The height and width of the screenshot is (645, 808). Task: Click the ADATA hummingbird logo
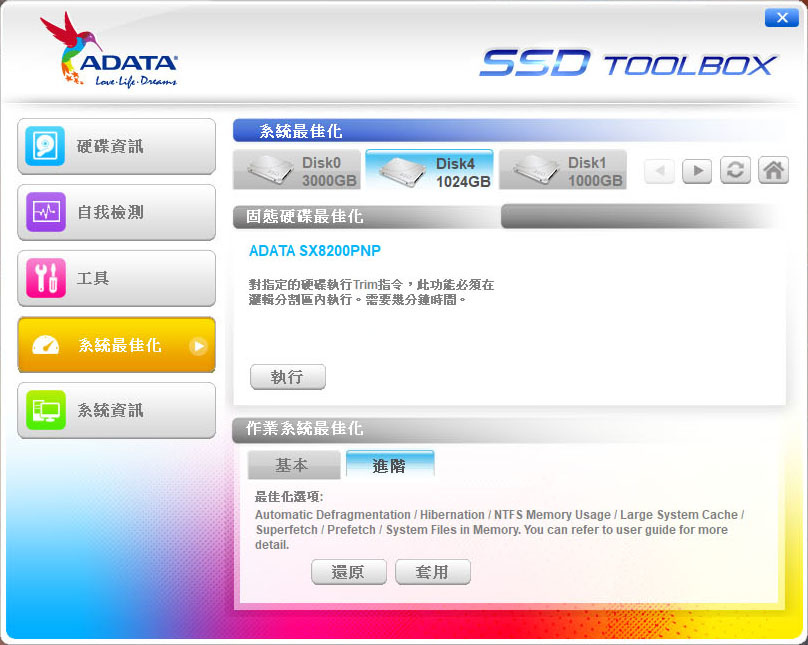(x=109, y=50)
